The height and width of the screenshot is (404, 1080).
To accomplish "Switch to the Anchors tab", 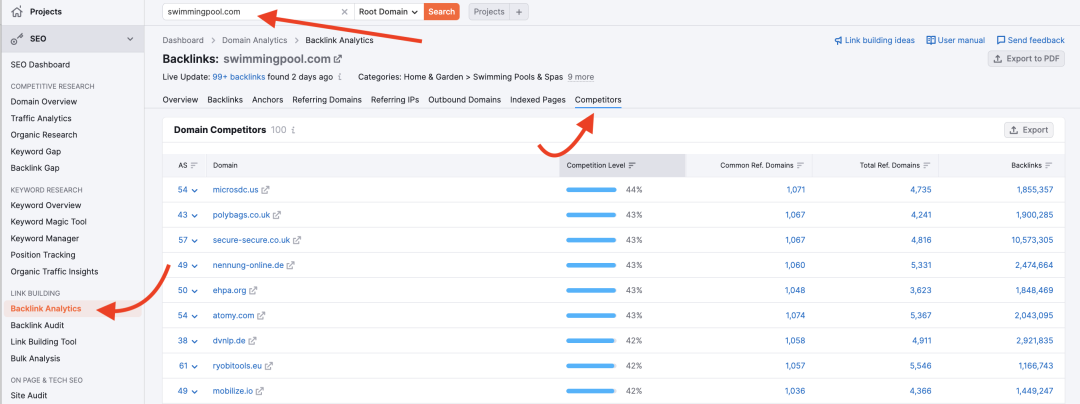I will [267, 100].
